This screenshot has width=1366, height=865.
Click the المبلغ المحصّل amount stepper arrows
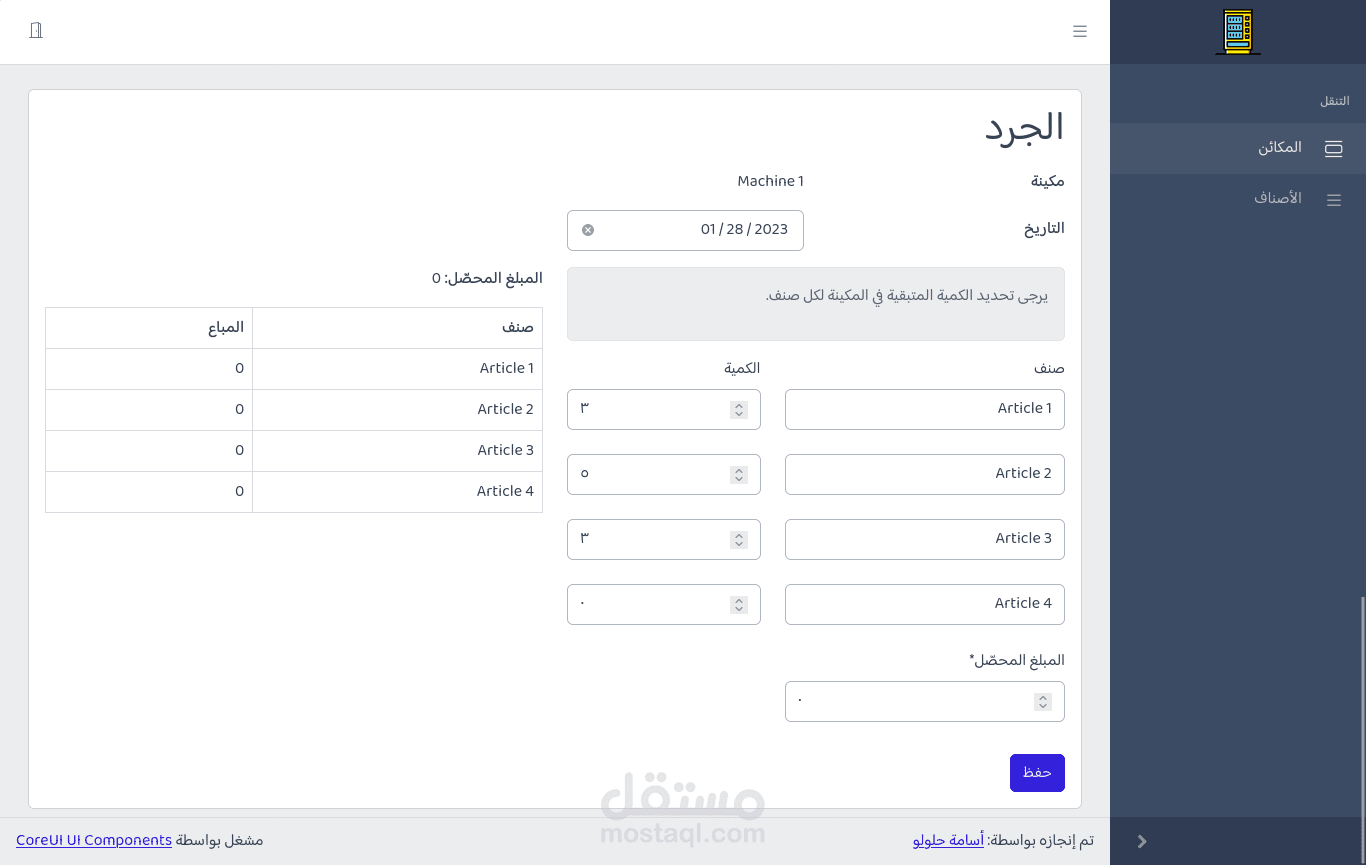(x=1043, y=702)
